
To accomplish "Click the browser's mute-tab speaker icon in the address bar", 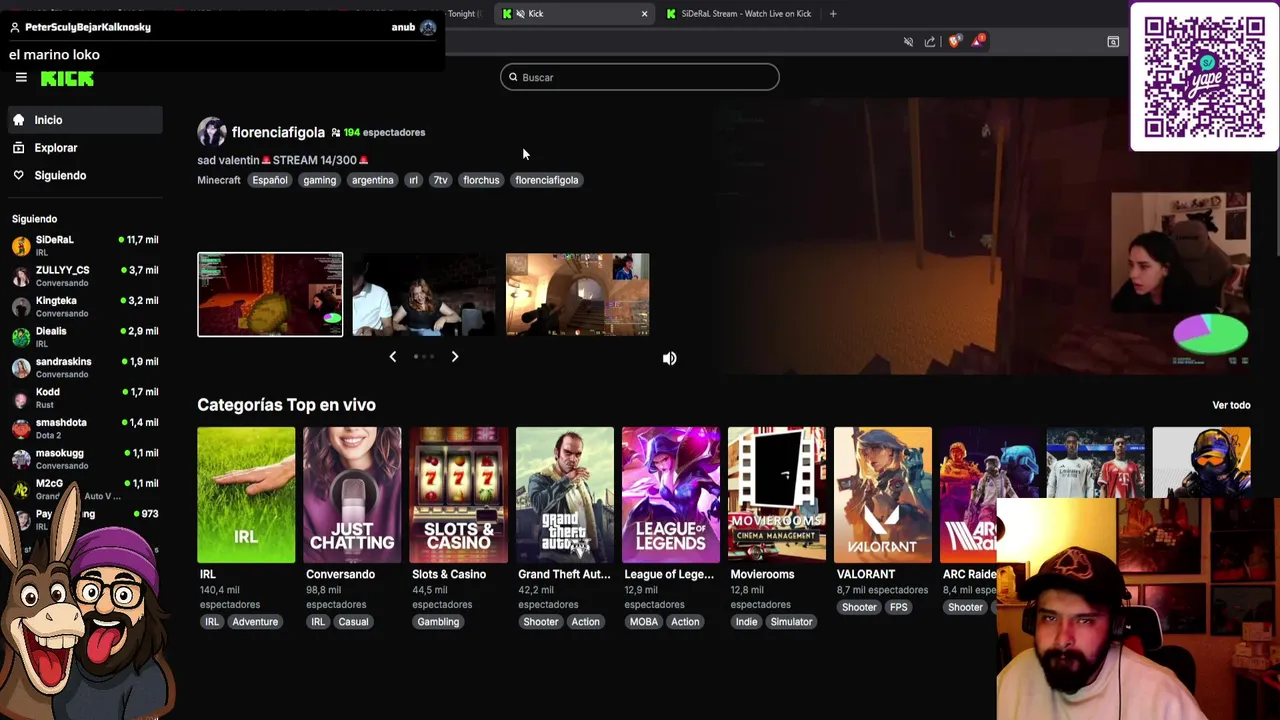I will (908, 41).
